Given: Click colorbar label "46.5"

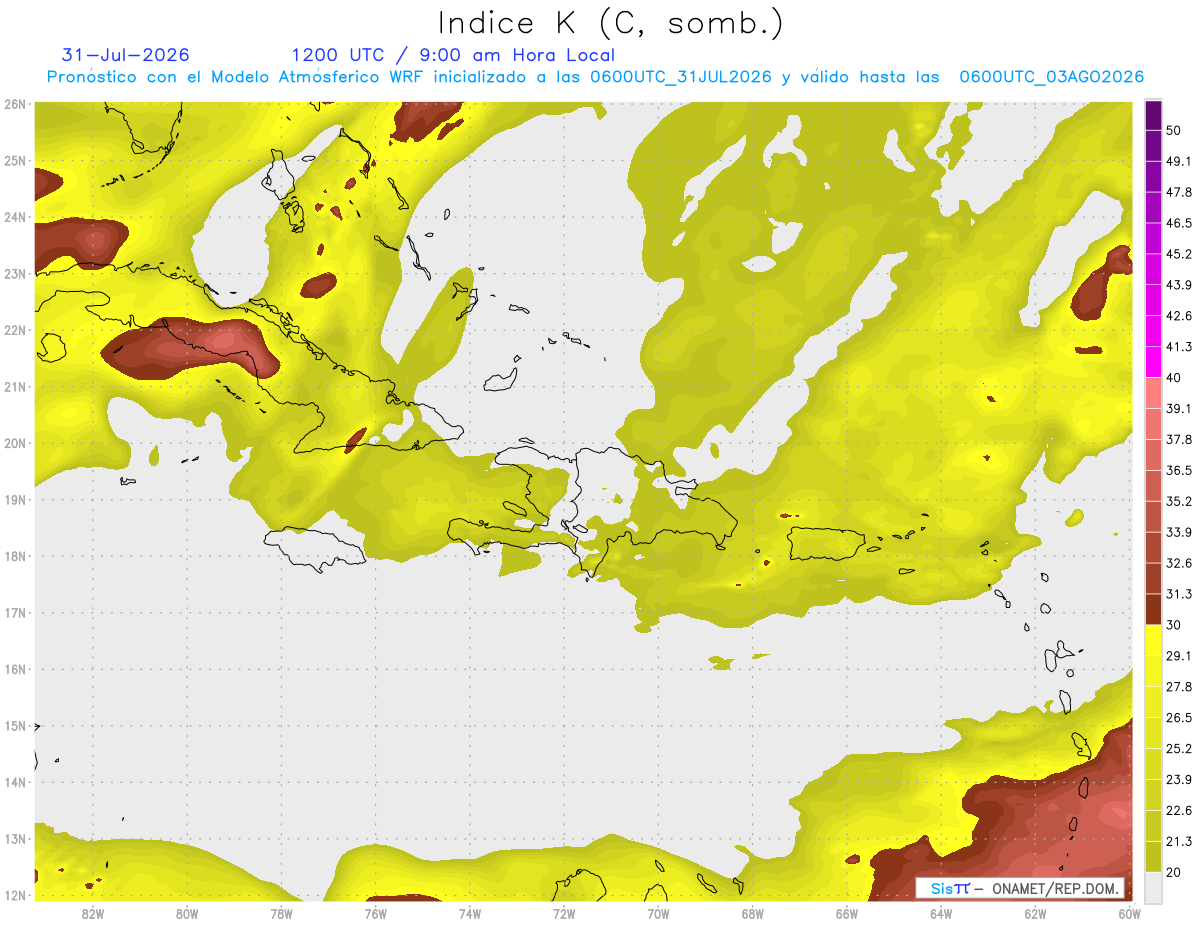Looking at the screenshot, I should click(1179, 223).
